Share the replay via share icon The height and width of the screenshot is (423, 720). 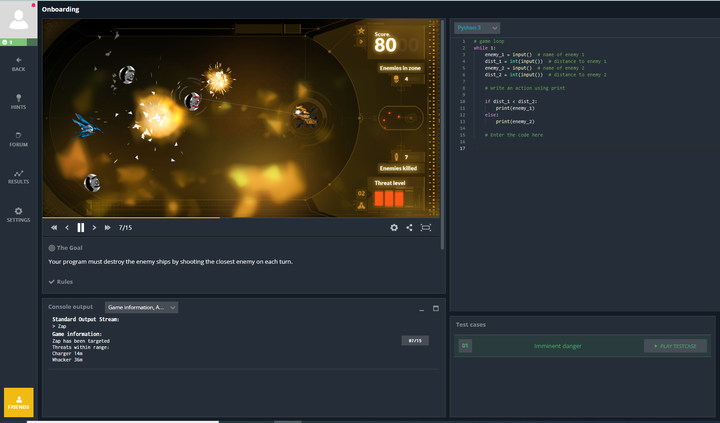click(x=409, y=227)
